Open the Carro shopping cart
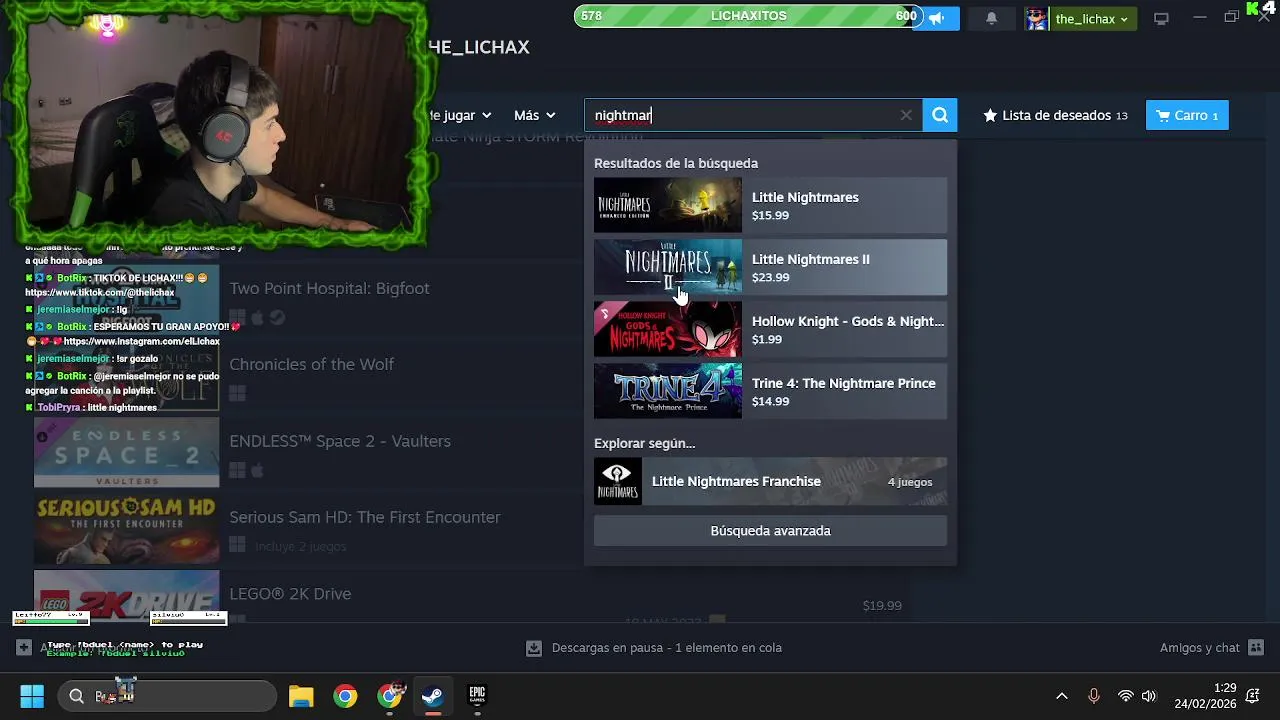Image resolution: width=1280 pixels, height=720 pixels. point(1187,115)
